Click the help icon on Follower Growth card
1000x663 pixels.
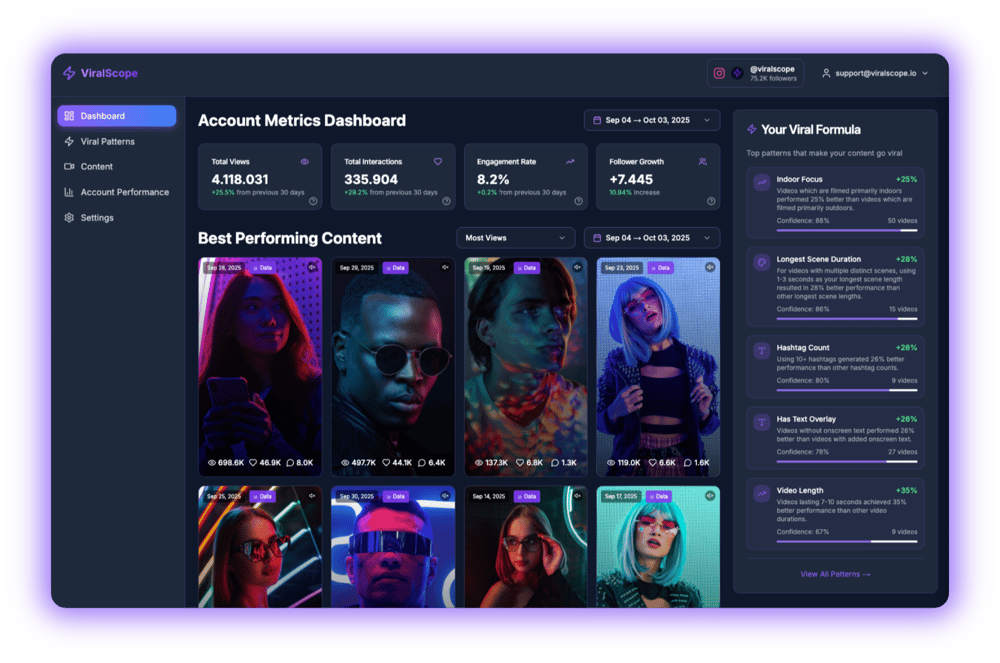[711, 201]
